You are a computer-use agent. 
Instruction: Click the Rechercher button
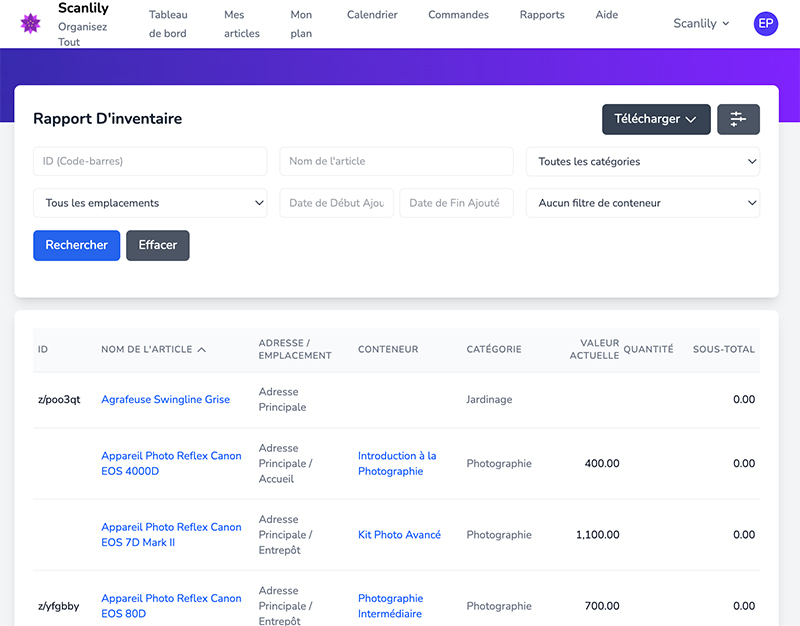[x=77, y=245]
